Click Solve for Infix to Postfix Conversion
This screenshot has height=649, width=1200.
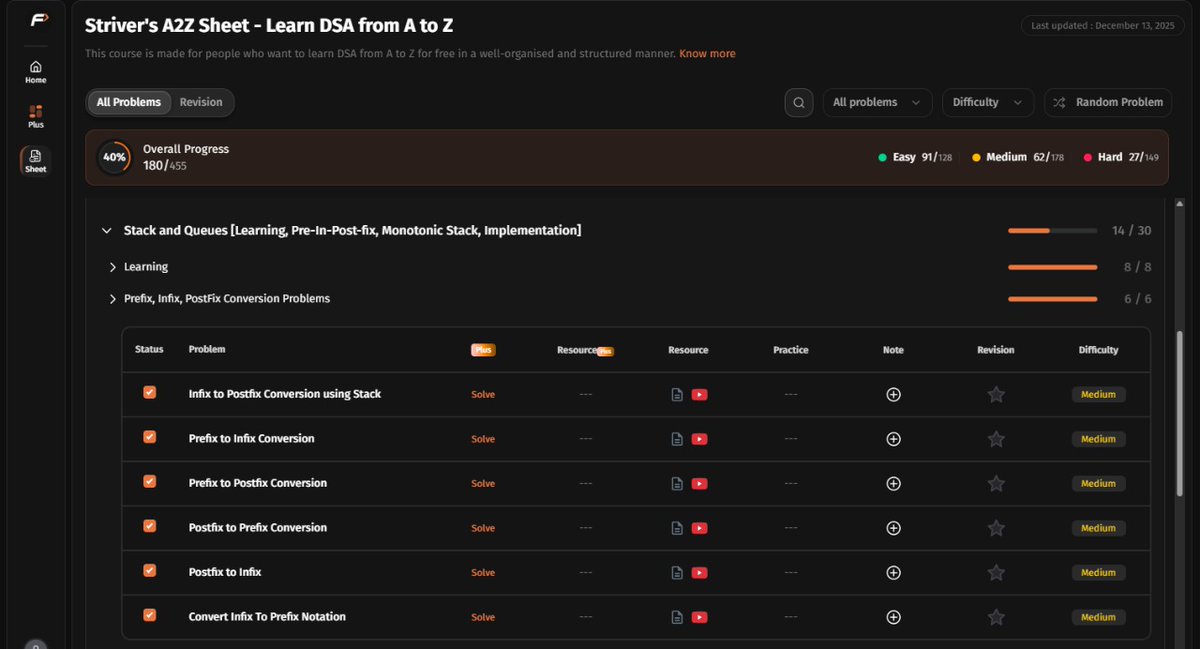[x=483, y=394]
